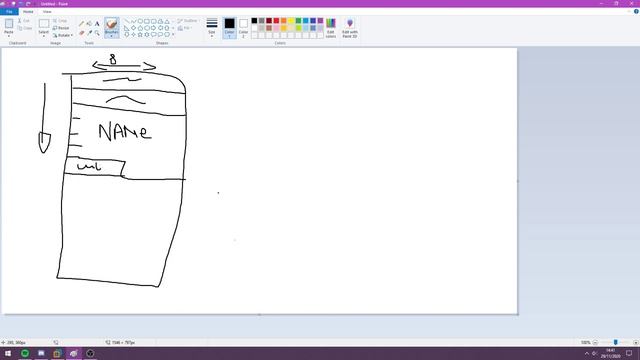Show hidden system tray icons chevron

pyautogui.click(x=587, y=353)
